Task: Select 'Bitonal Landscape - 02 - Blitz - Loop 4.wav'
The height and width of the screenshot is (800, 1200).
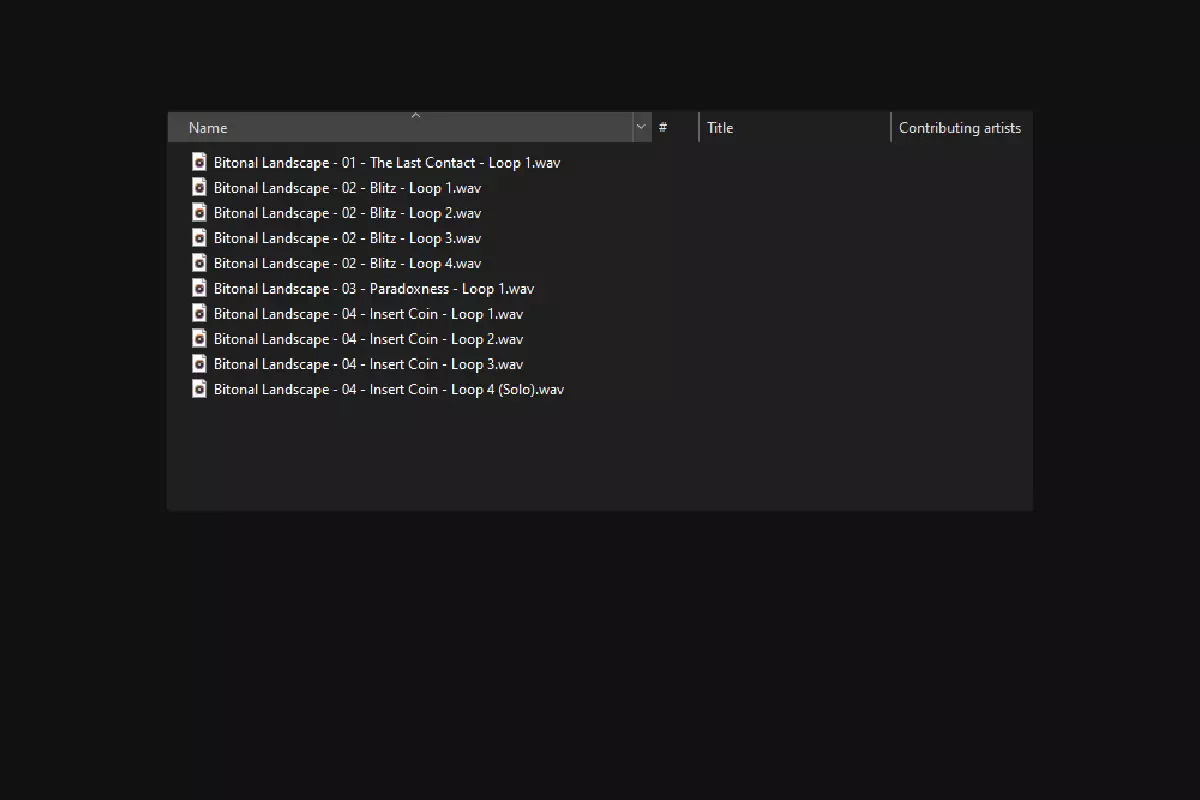Action: click(347, 262)
